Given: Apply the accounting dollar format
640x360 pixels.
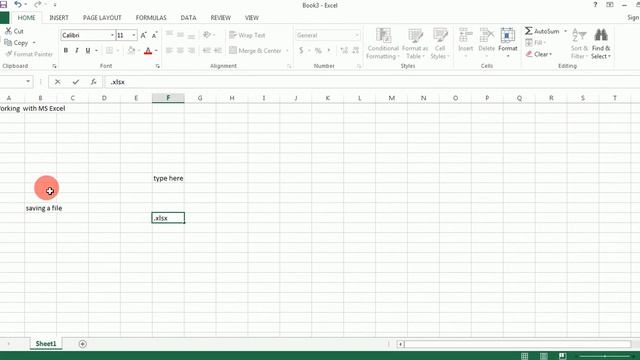Looking at the screenshot, I should point(301,51).
